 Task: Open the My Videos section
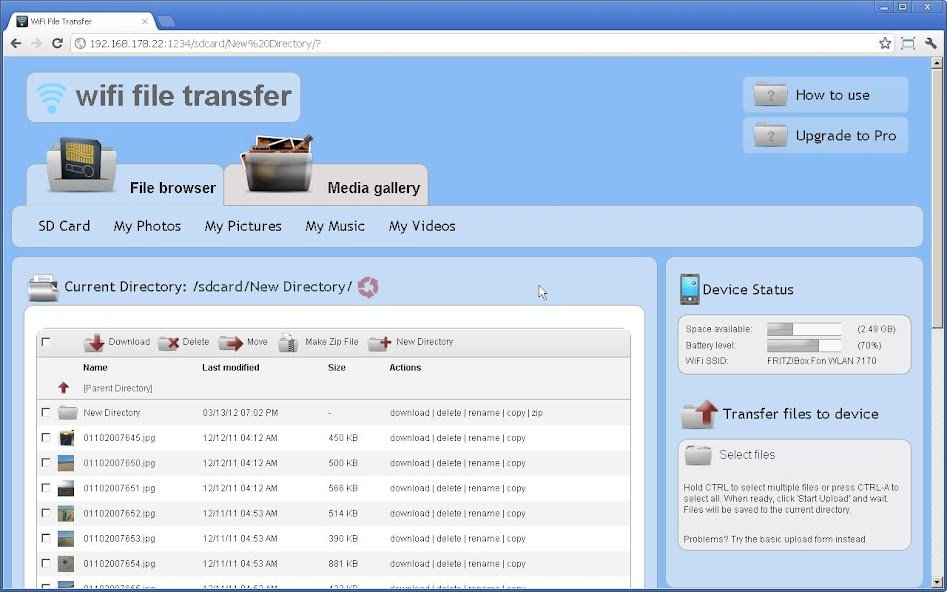click(422, 226)
